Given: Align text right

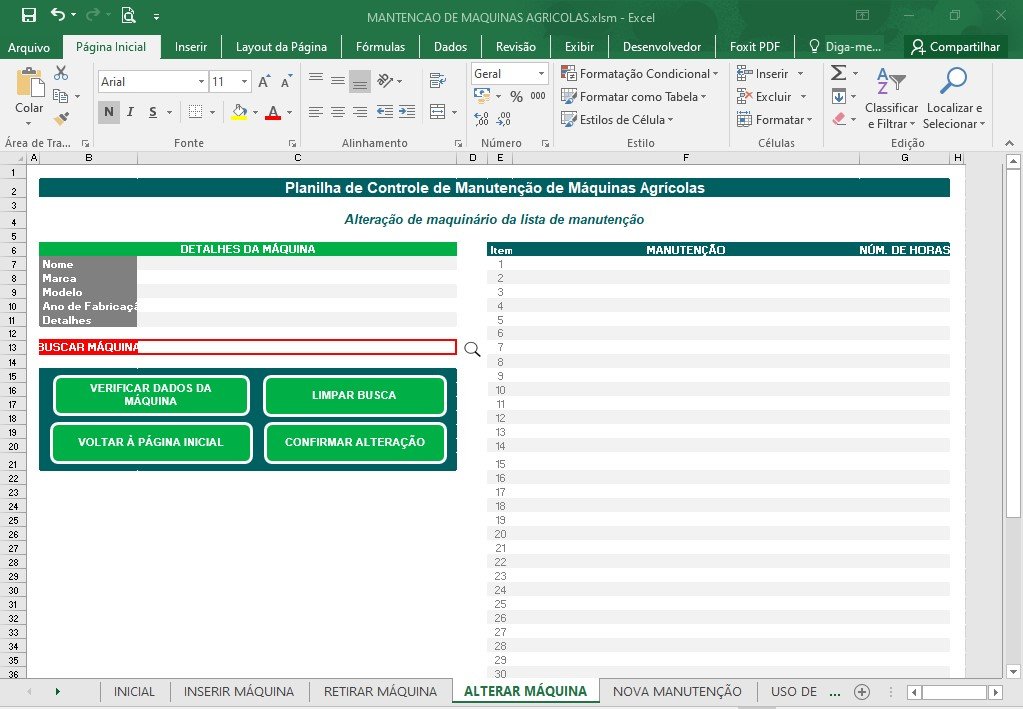Looking at the screenshot, I should pyautogui.click(x=359, y=112).
